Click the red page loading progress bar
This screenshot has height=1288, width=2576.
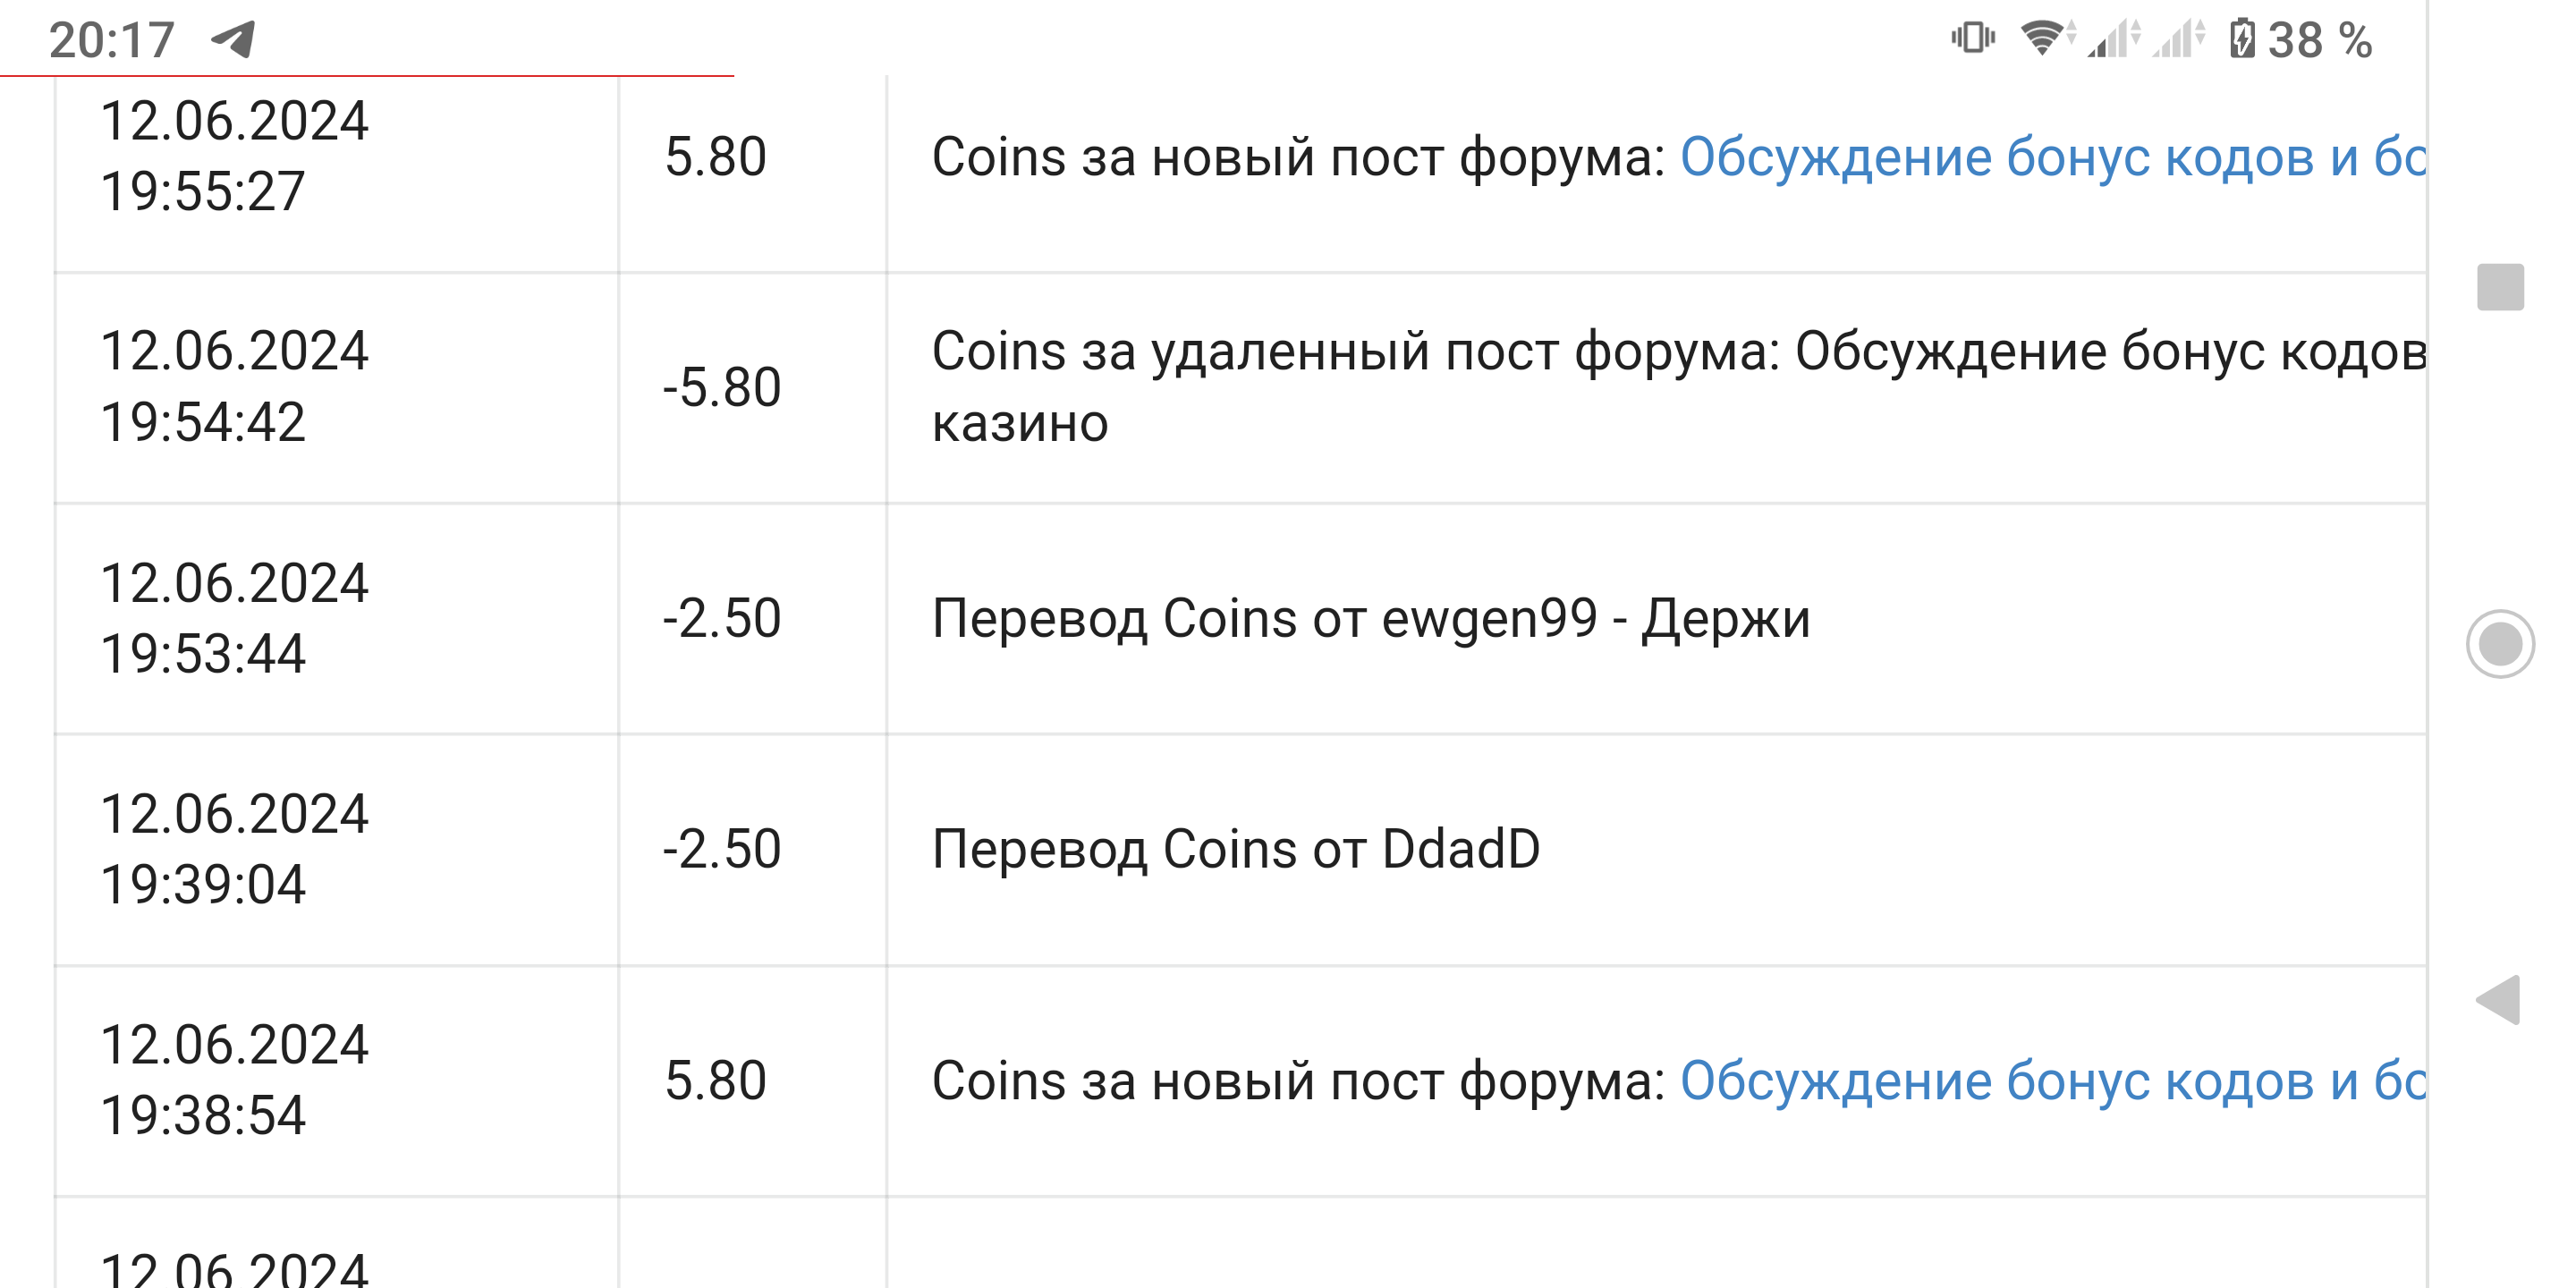(x=366, y=75)
